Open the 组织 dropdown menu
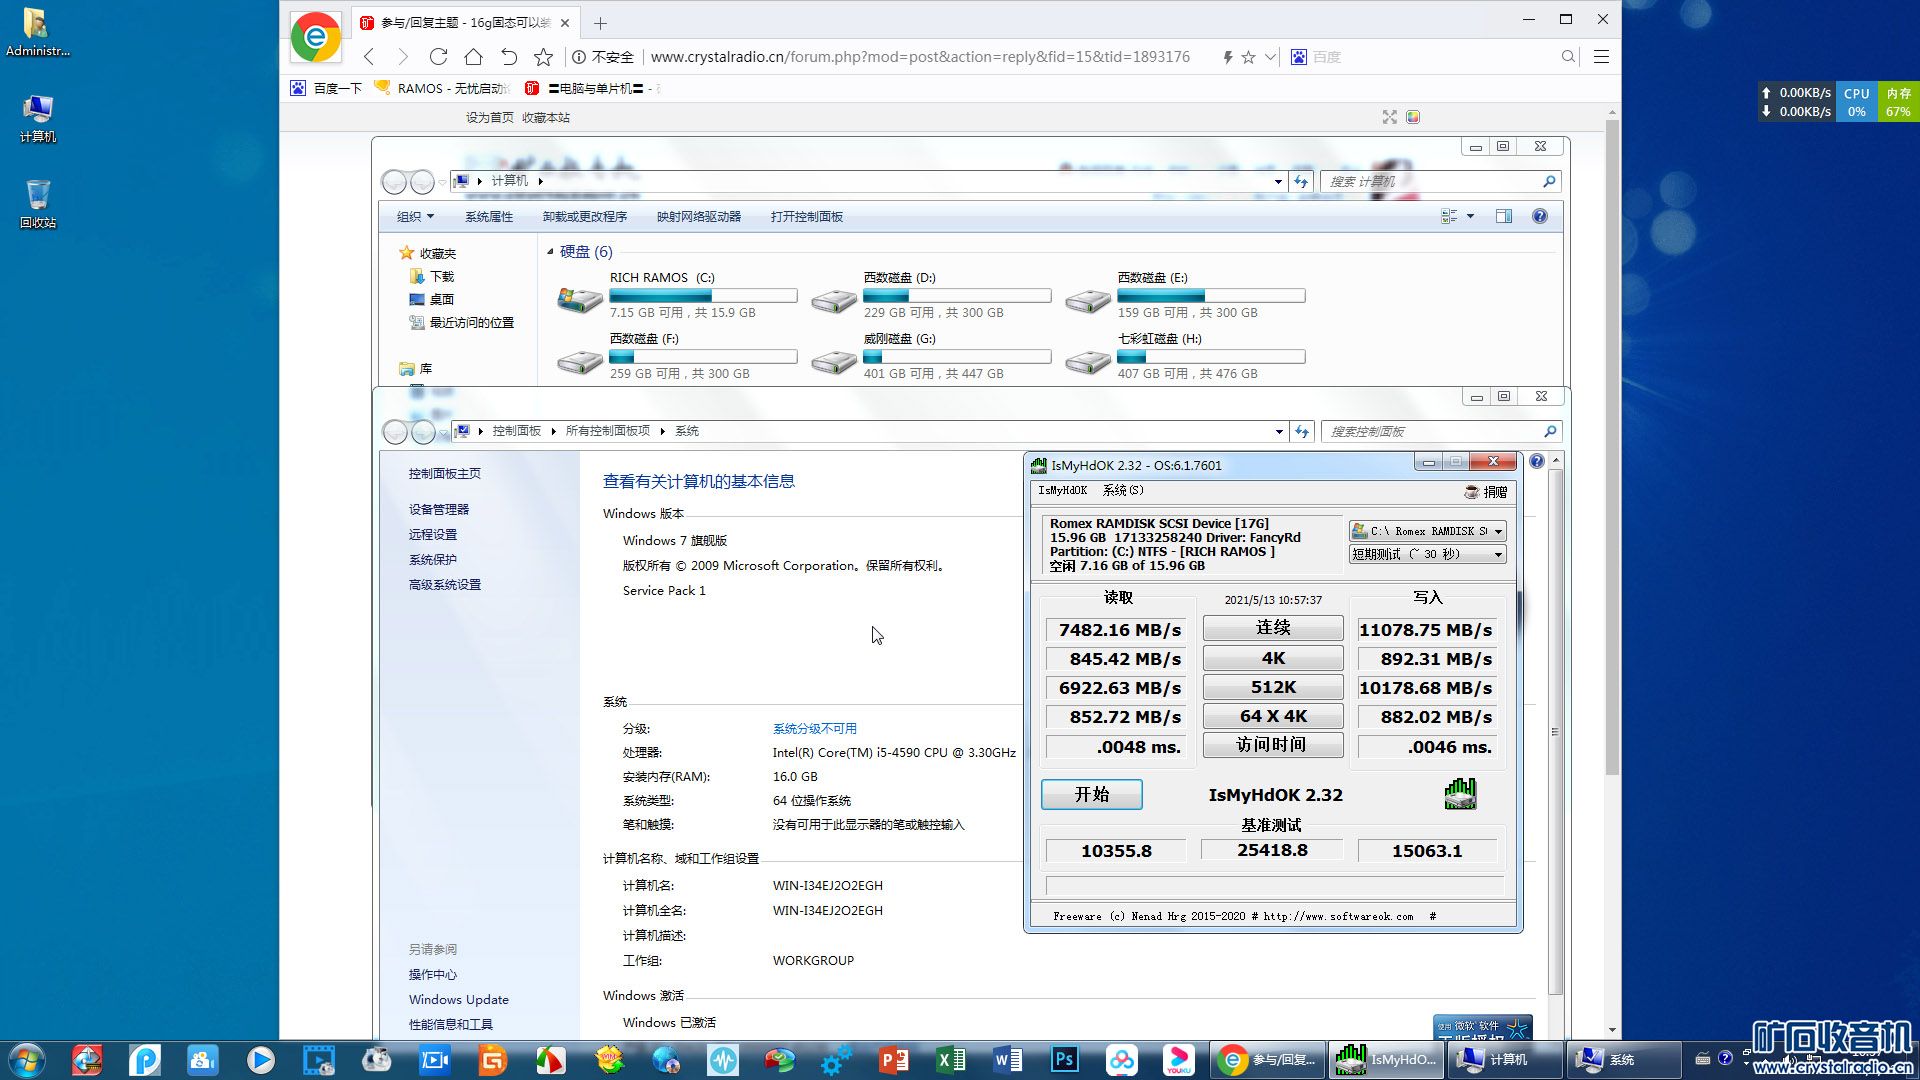Image resolution: width=1920 pixels, height=1080 pixels. pyautogui.click(x=415, y=216)
